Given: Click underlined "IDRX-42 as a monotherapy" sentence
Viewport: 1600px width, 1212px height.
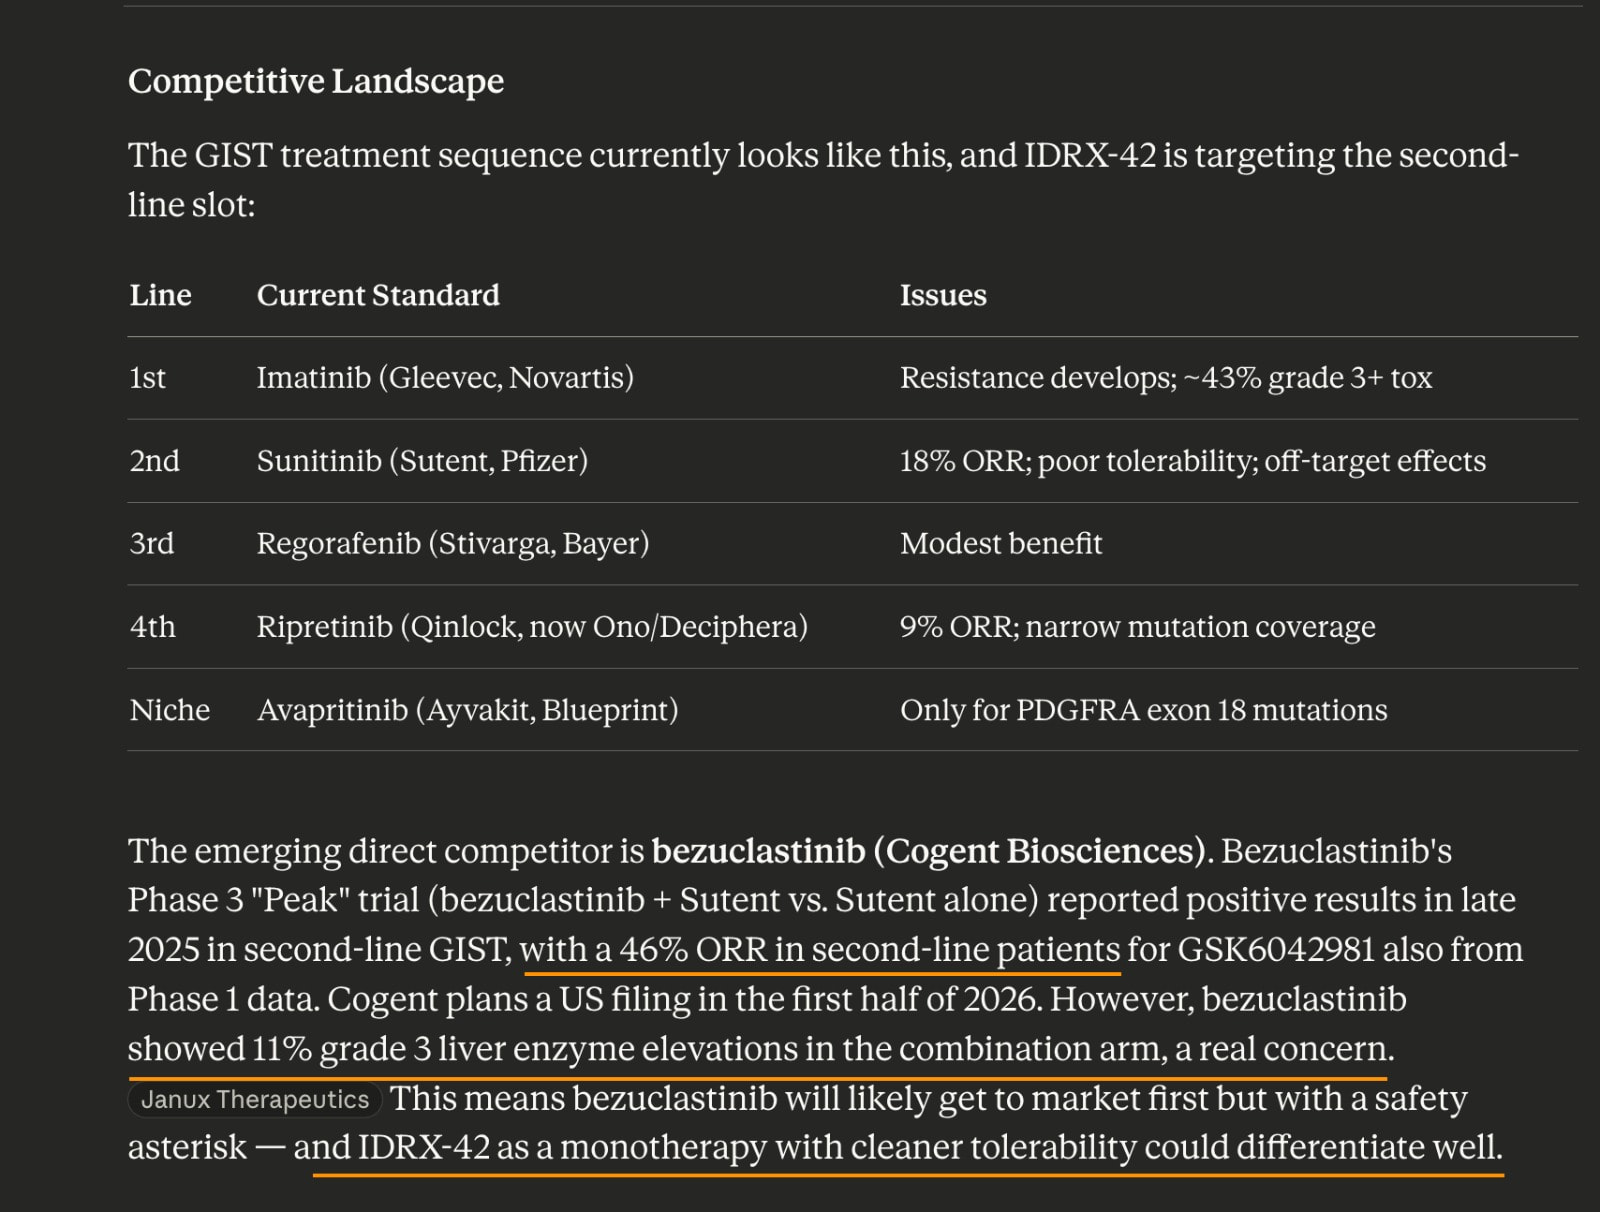Looking at the screenshot, I should click(x=900, y=1147).
